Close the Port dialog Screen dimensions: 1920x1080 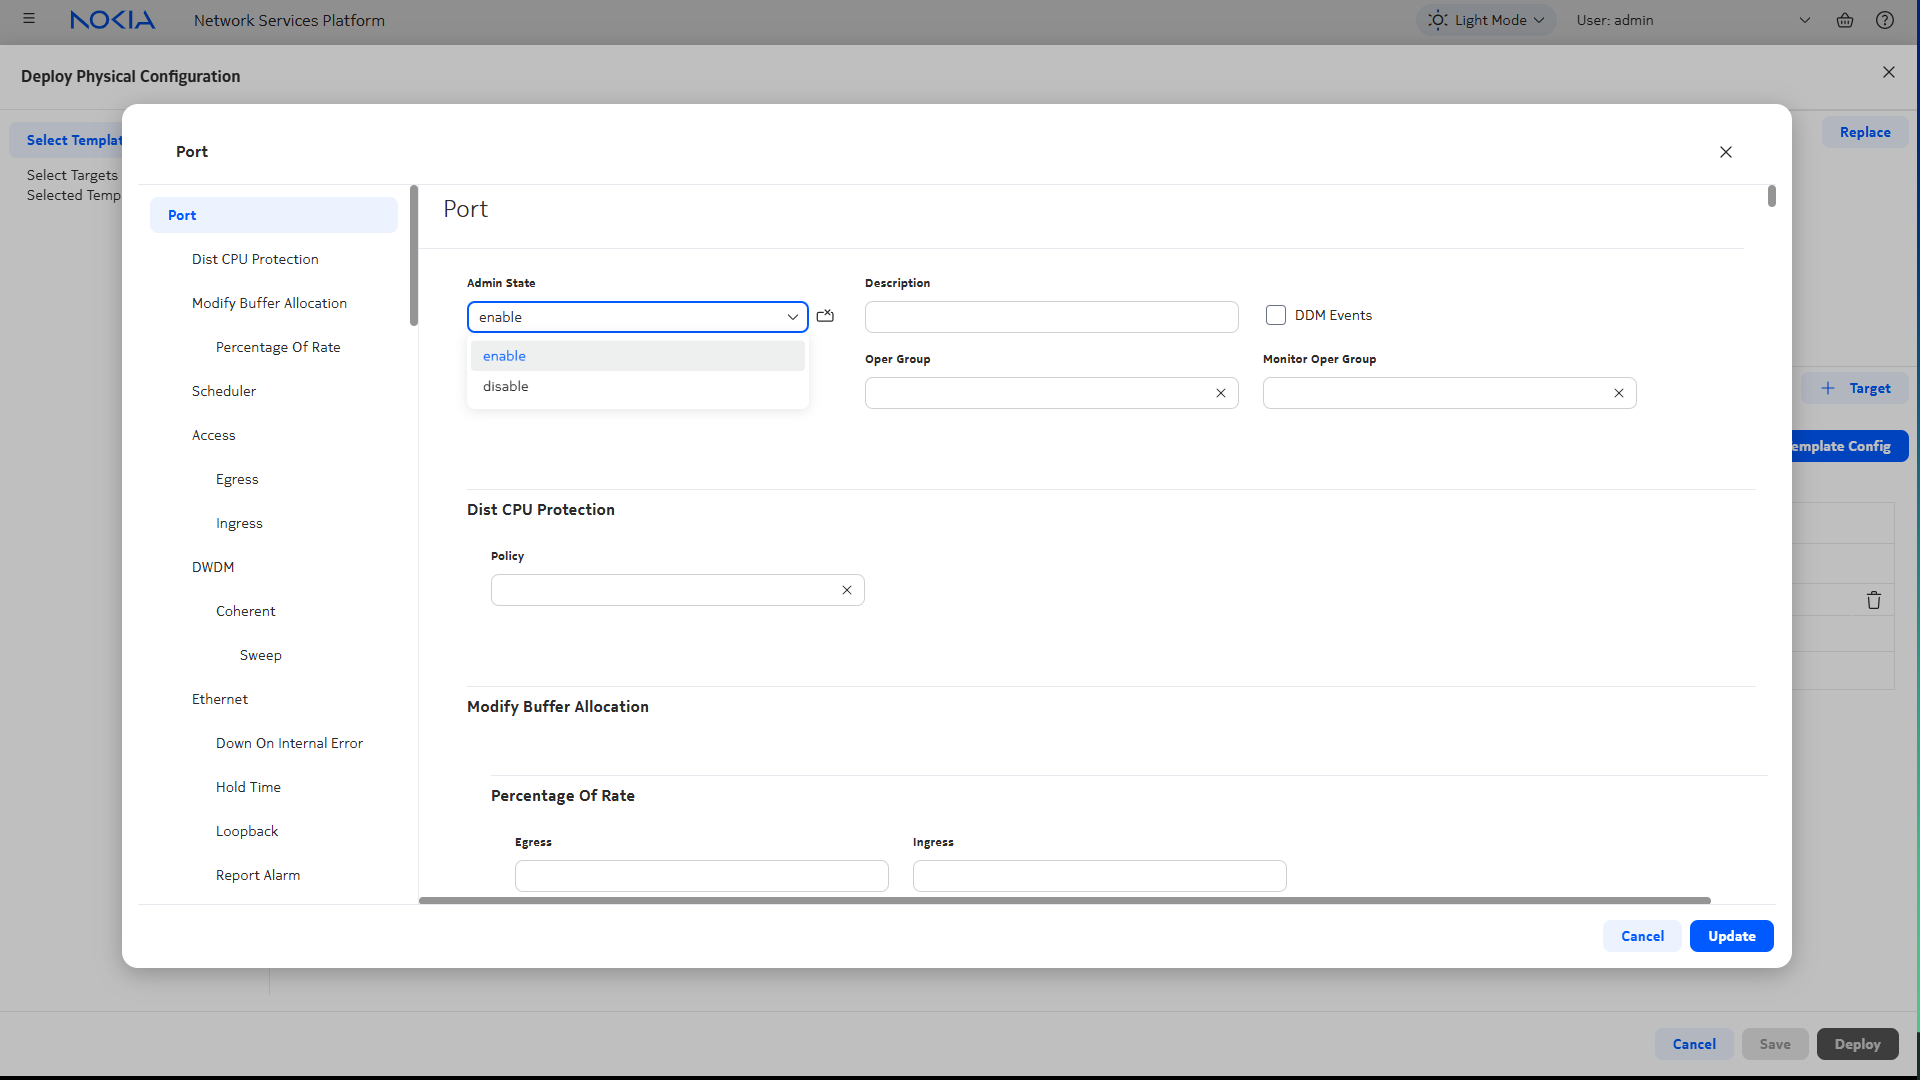(1725, 152)
